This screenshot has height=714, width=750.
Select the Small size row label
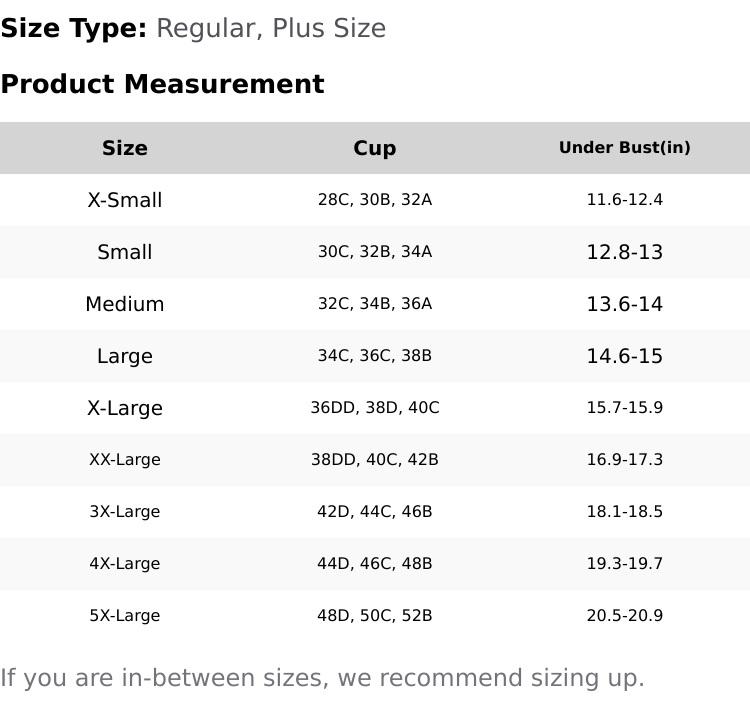tap(124, 252)
